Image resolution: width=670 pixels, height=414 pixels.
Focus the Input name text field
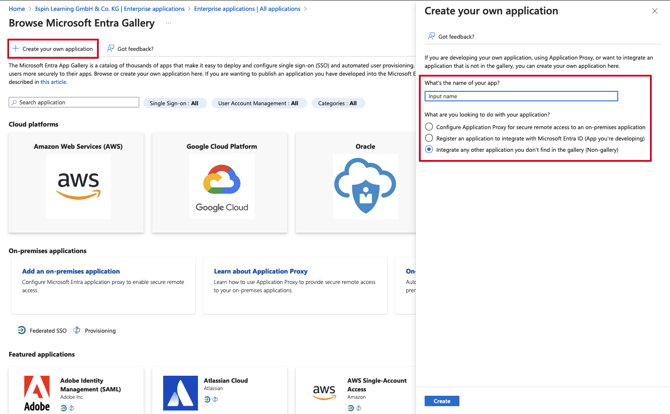tap(521, 96)
